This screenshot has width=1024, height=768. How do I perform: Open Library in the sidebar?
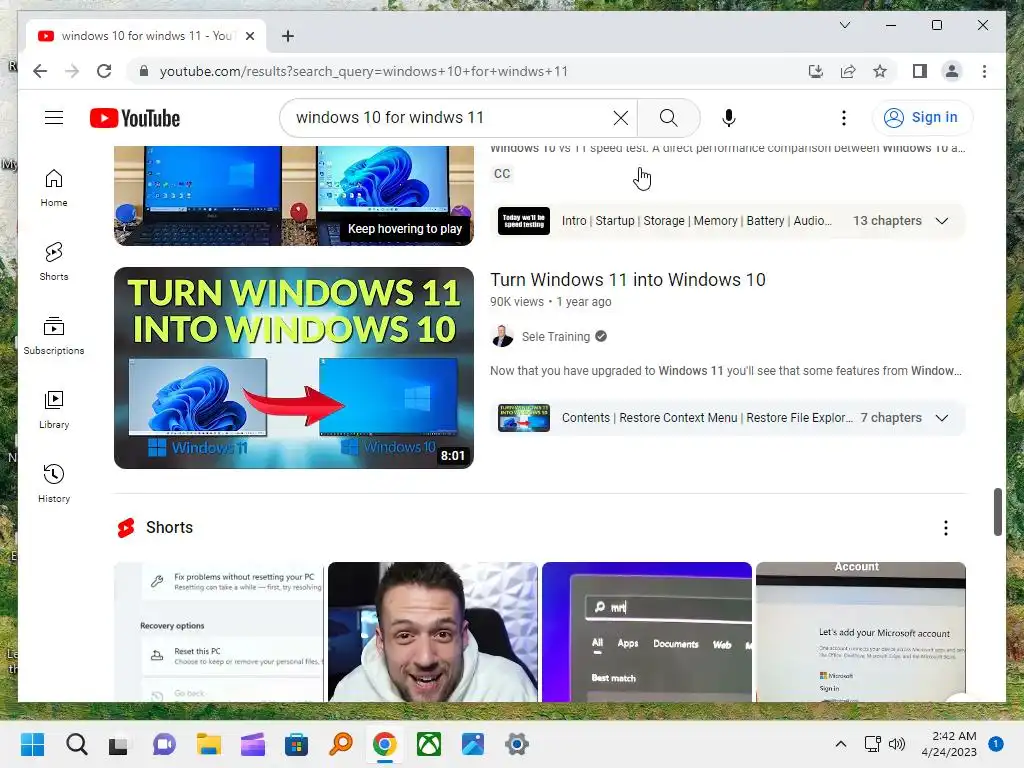pyautogui.click(x=54, y=409)
